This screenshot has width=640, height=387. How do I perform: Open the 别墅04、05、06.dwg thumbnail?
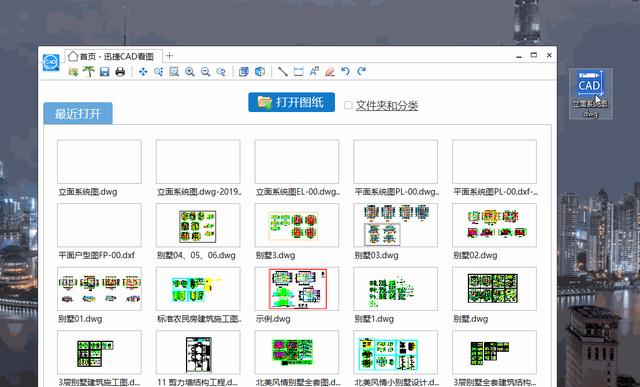(x=198, y=225)
